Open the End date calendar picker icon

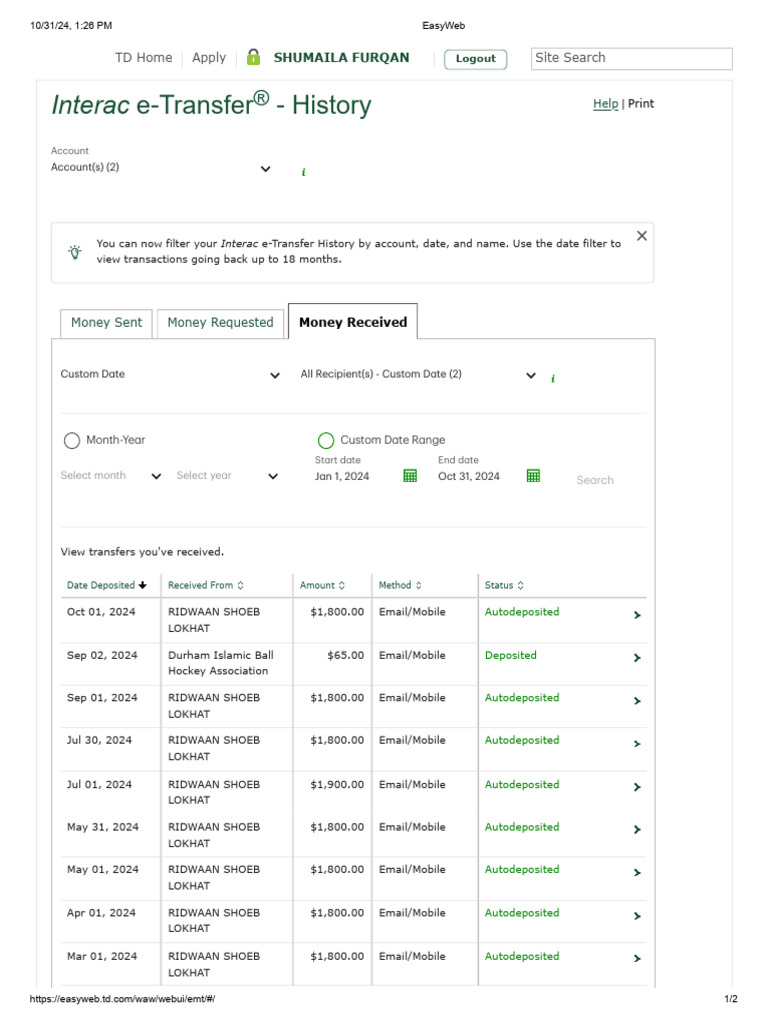[x=533, y=475]
